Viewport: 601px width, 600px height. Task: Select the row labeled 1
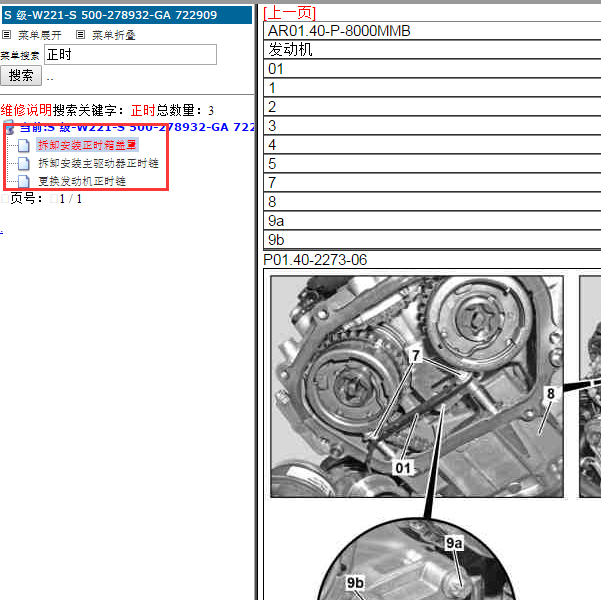[x=432, y=88]
